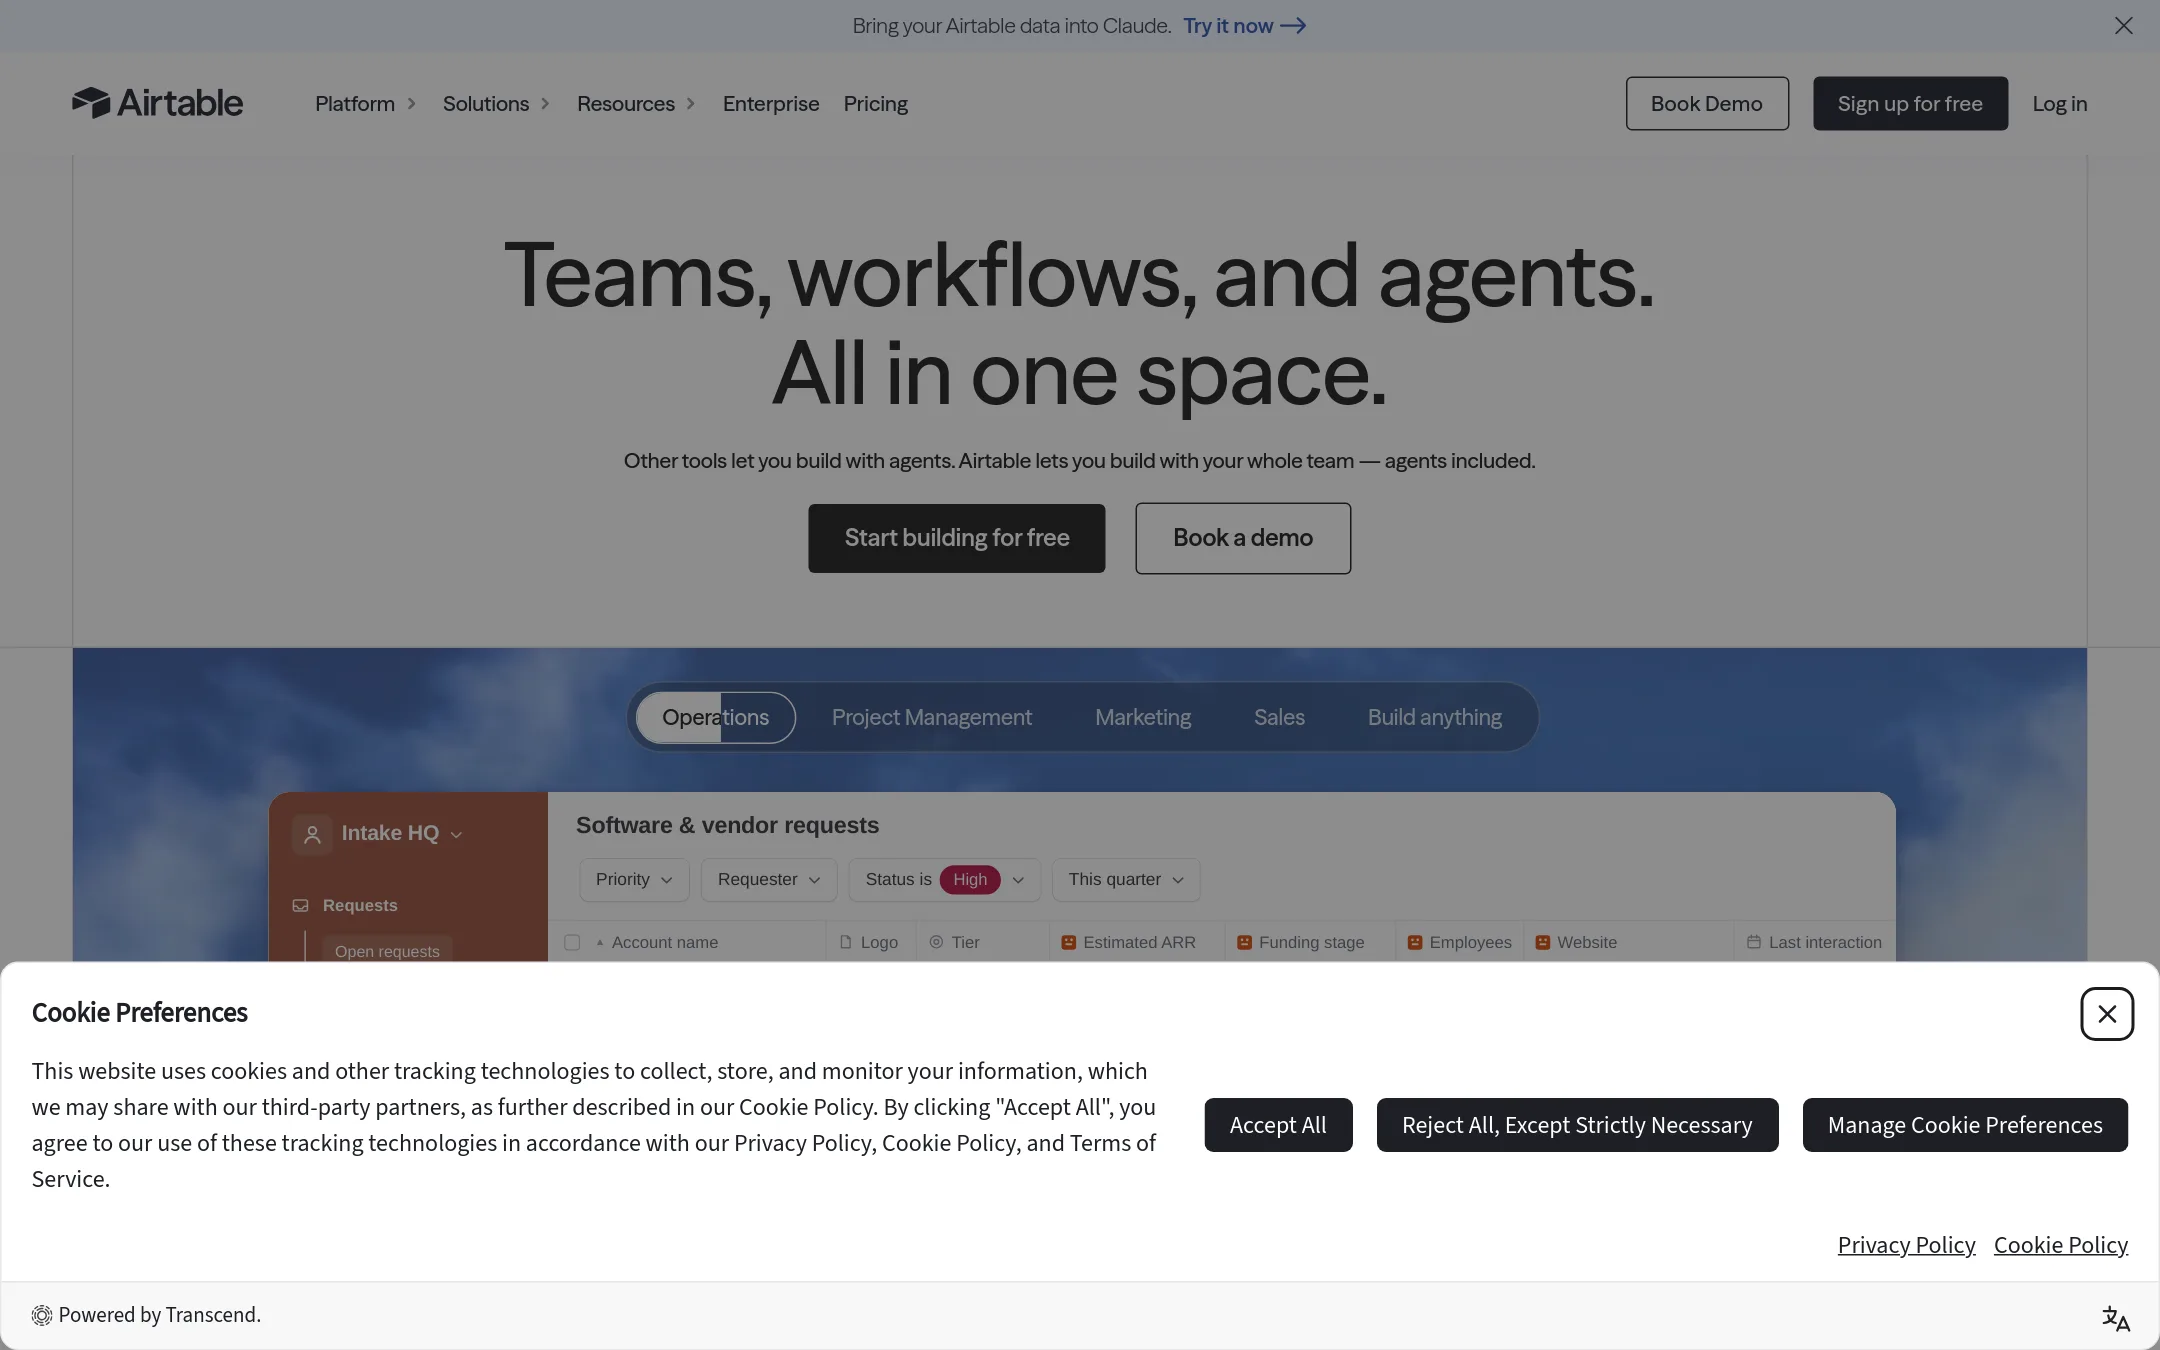
Task: Click Sign up for free
Action: coord(1910,104)
